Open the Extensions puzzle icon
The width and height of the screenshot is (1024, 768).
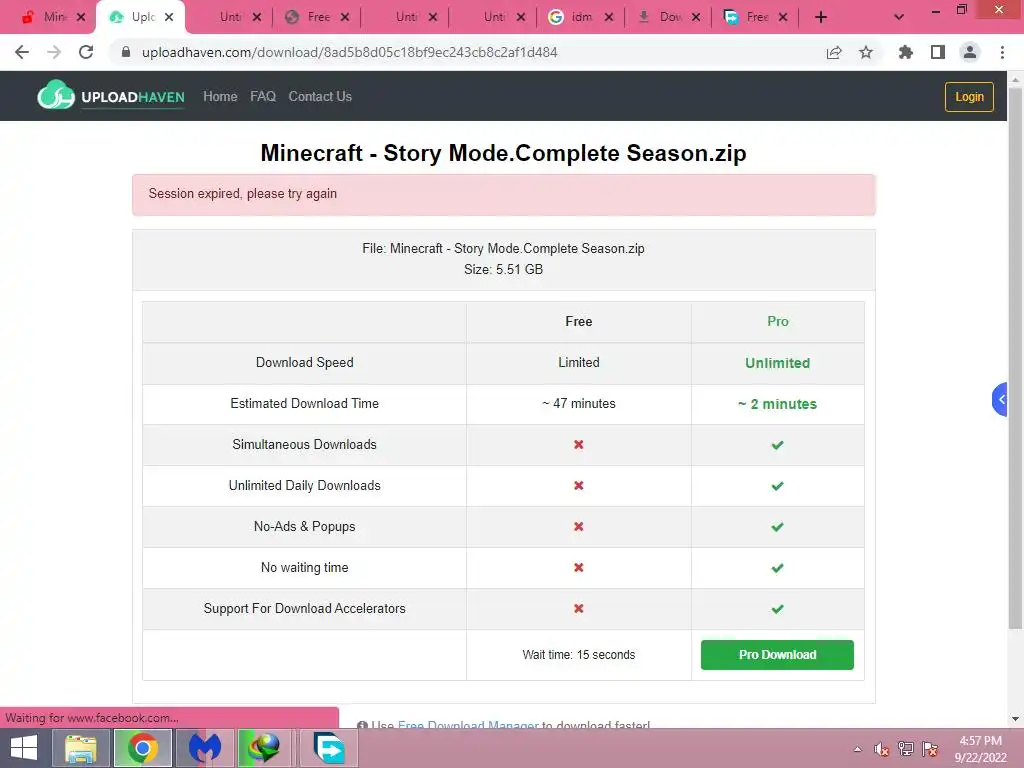click(x=905, y=52)
